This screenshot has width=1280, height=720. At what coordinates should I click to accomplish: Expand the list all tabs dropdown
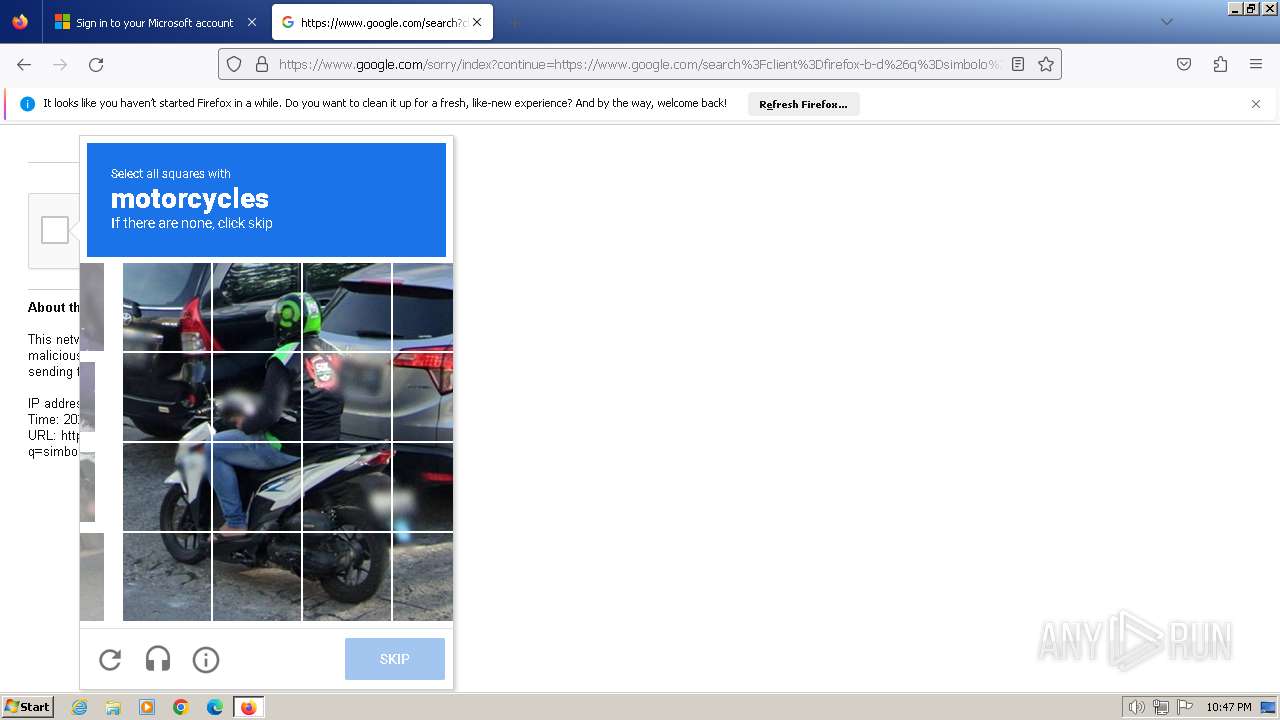click(1166, 22)
